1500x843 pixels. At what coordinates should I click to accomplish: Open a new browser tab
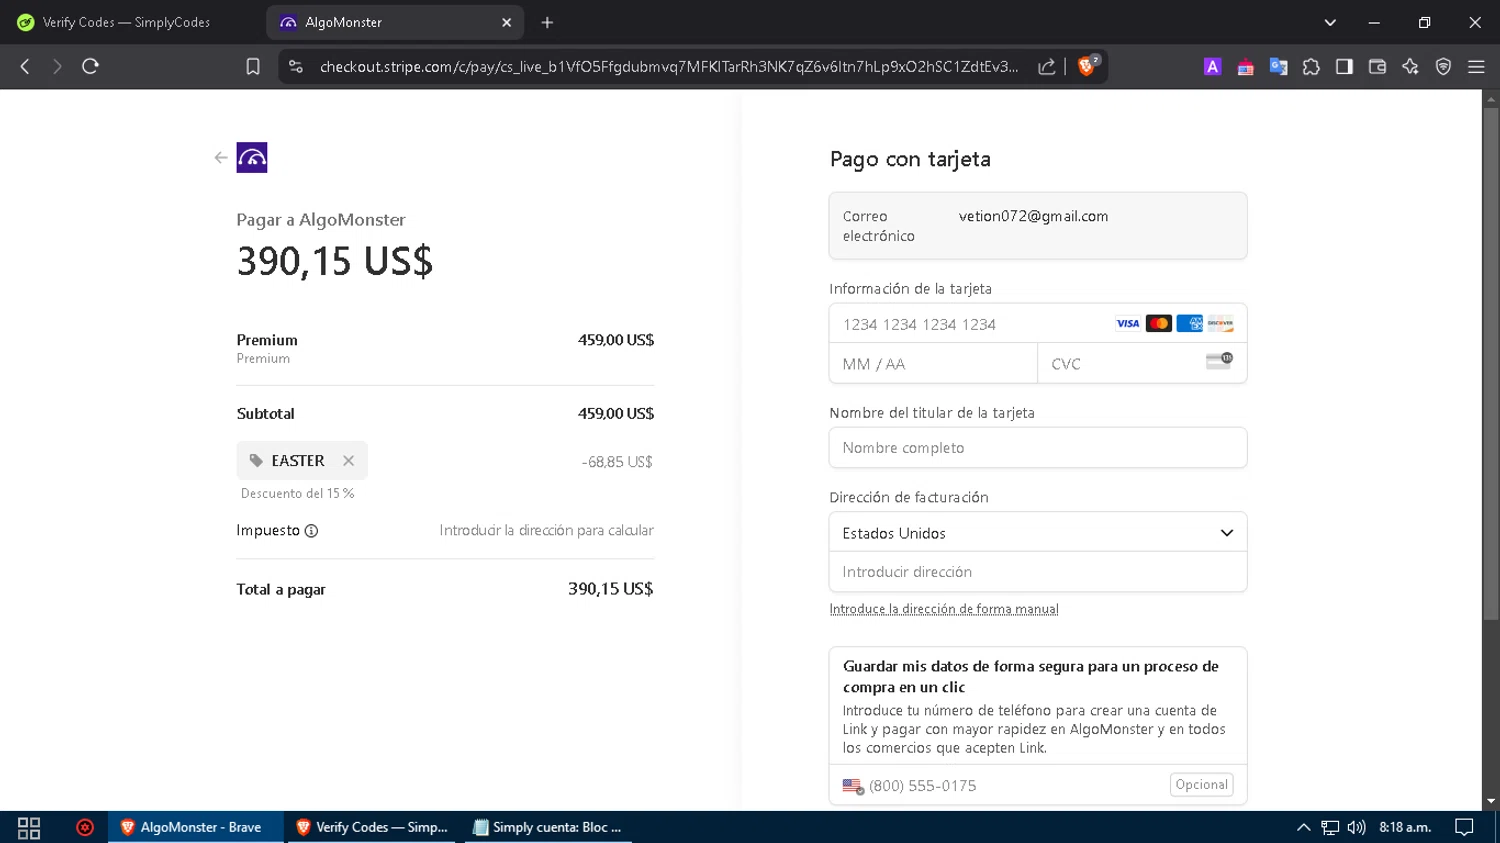[547, 22]
